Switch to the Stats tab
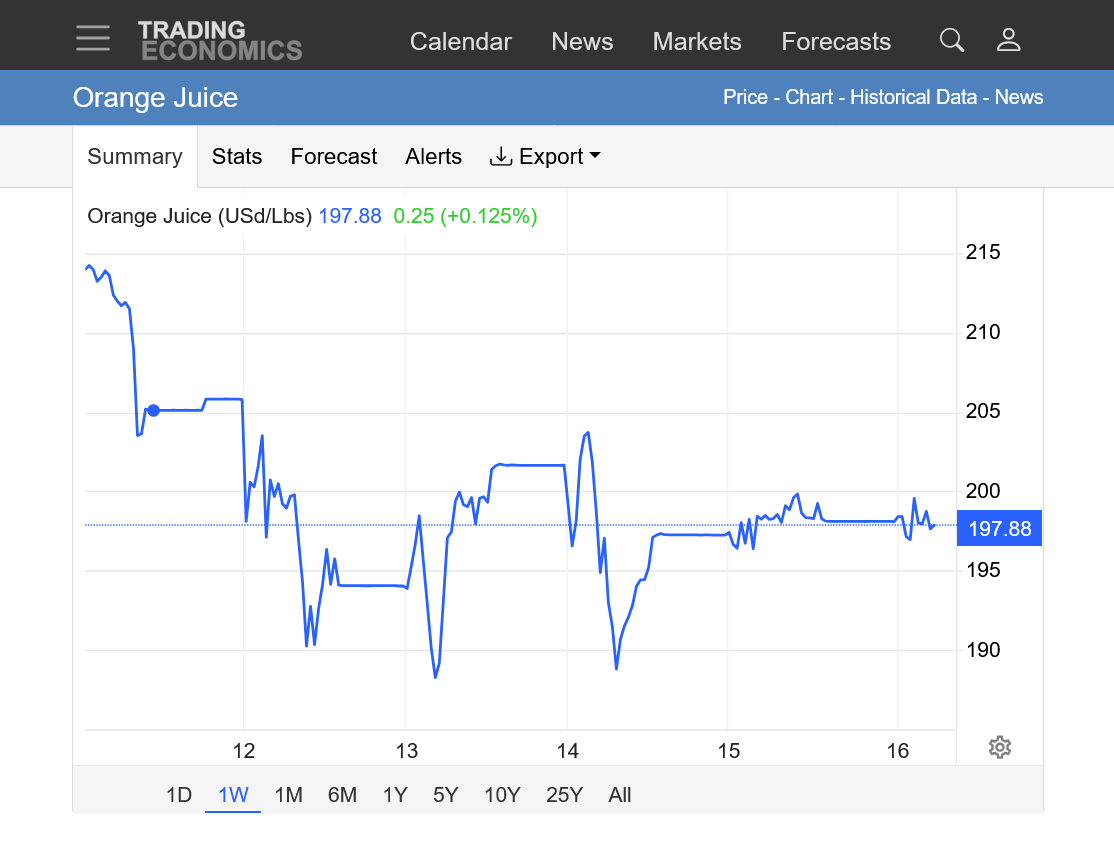This screenshot has width=1114, height=863. [237, 157]
